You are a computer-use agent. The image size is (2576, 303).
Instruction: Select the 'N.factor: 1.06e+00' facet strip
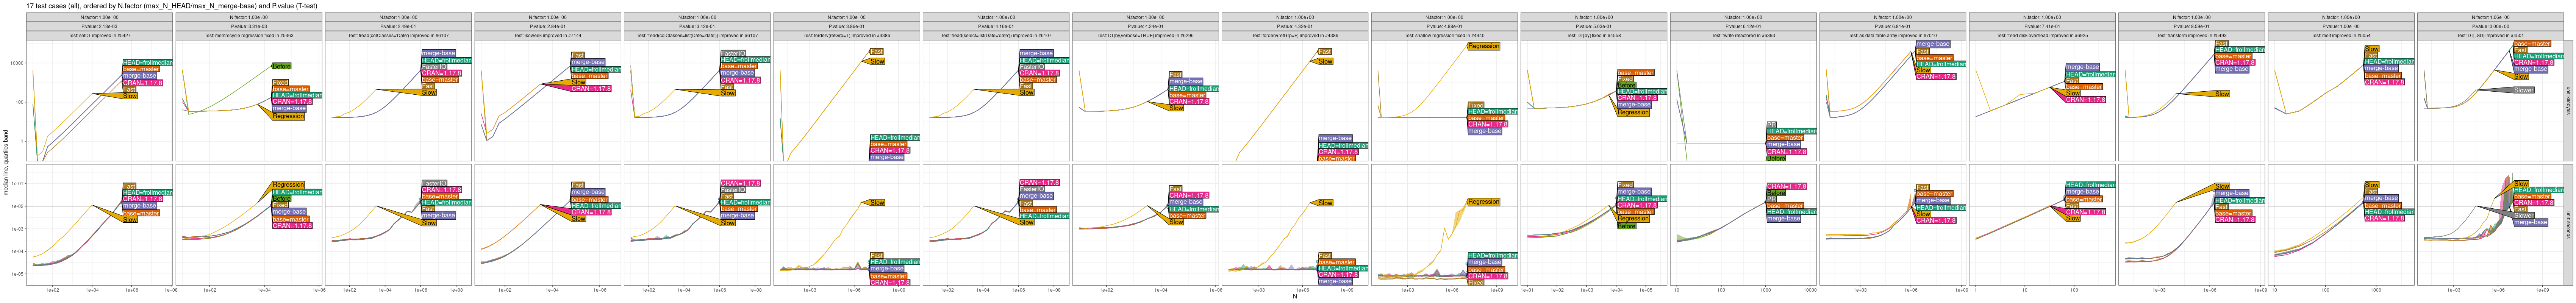click(x=2490, y=17)
